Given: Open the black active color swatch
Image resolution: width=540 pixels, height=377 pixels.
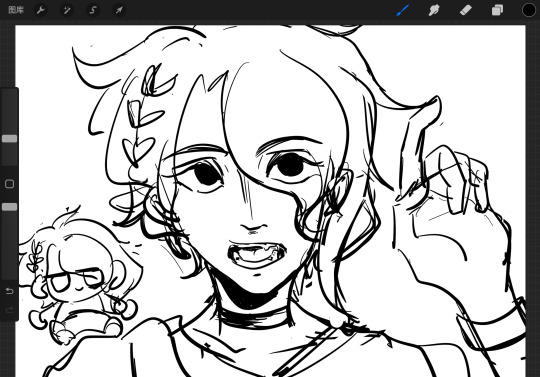Looking at the screenshot, I should [529, 10].
